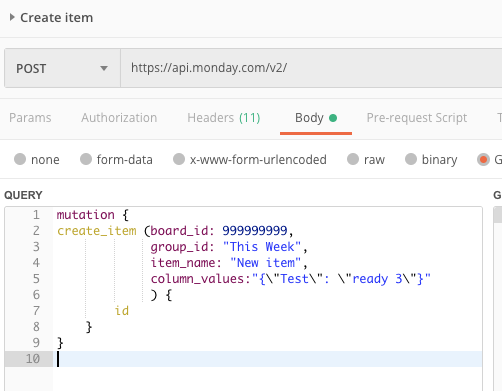Viewport: 502px width, 391px height.
Task: Click the QUERY heading label
Action: click(x=23, y=195)
